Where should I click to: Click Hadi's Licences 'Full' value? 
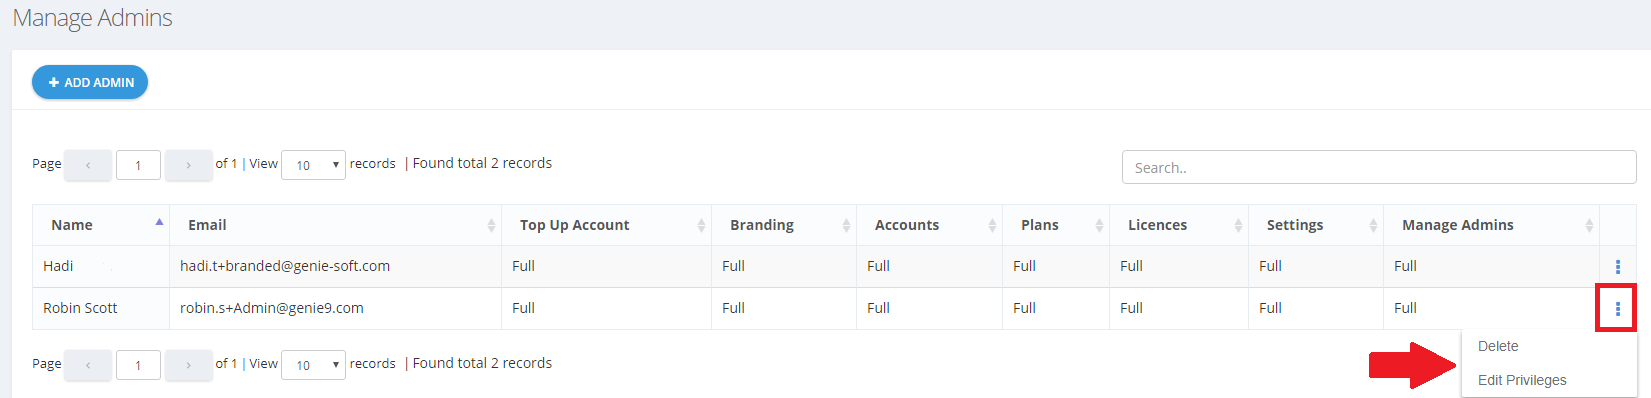tap(1131, 266)
